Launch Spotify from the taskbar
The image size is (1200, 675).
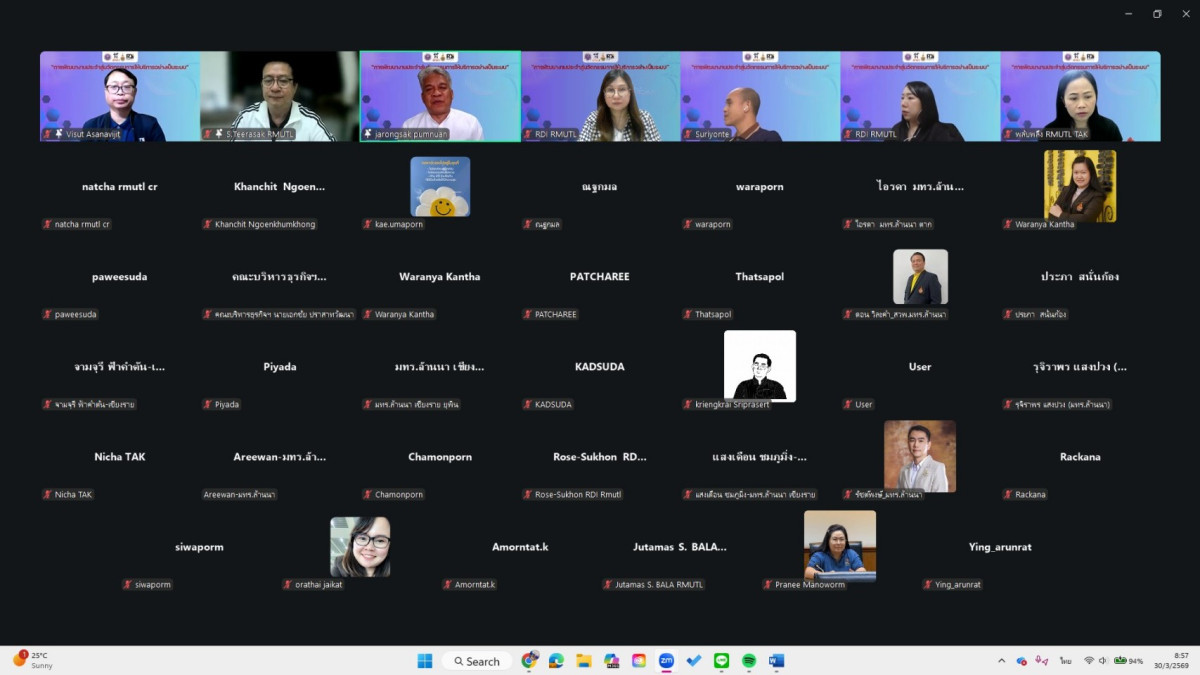[749, 661]
